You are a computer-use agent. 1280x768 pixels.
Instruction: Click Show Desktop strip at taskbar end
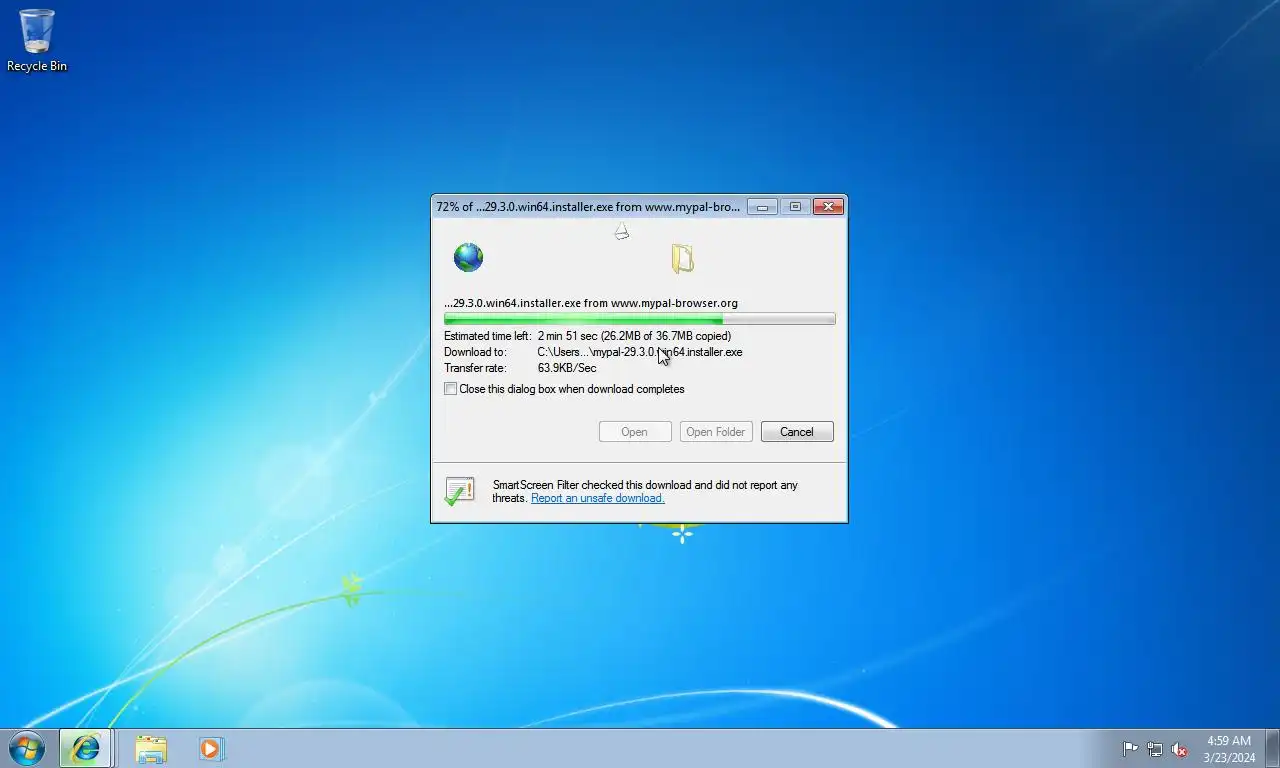pyautogui.click(x=1272, y=748)
